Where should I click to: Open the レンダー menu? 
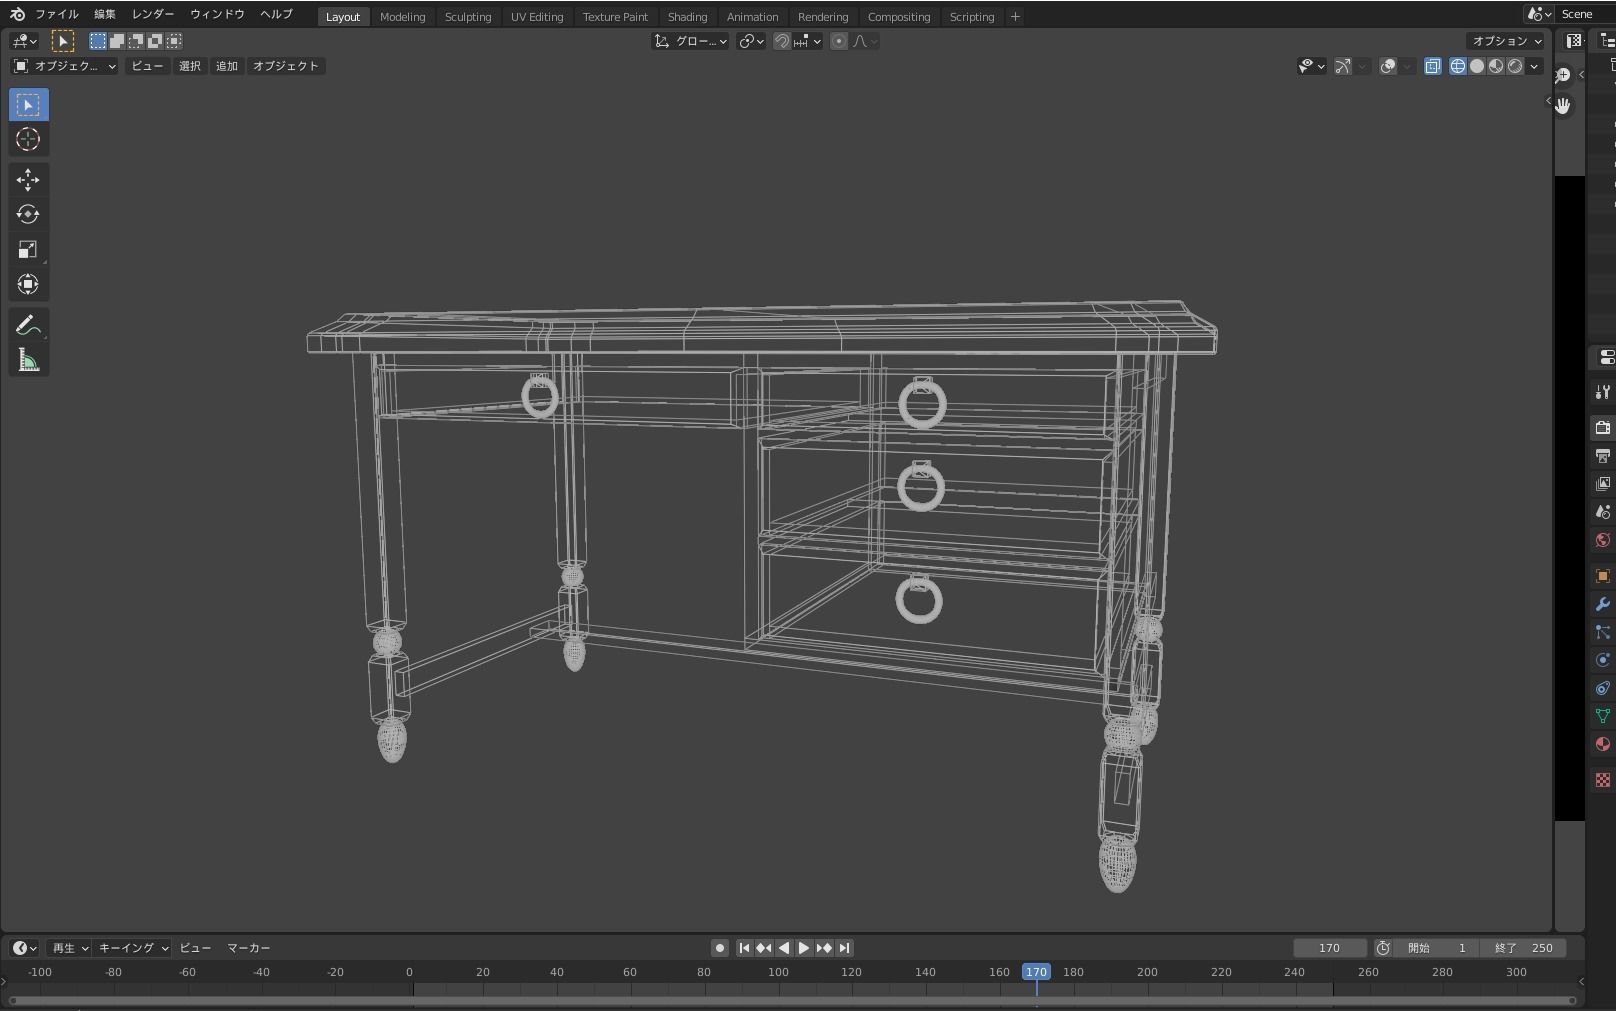pyautogui.click(x=152, y=14)
